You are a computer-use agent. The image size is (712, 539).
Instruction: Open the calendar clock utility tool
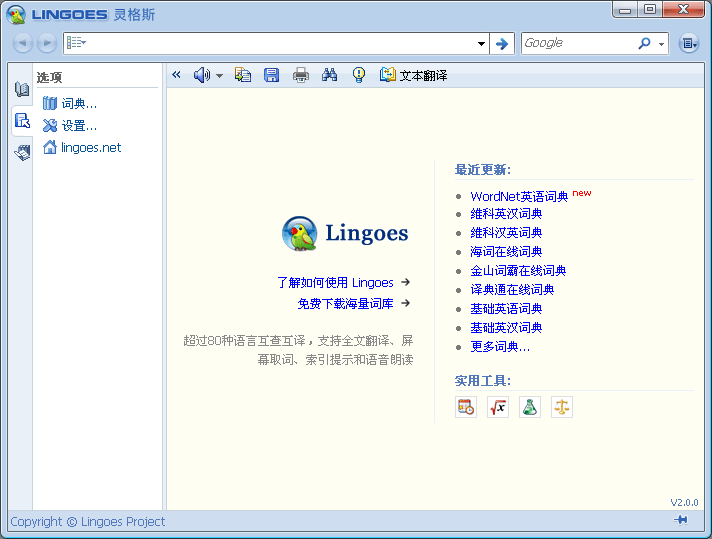click(x=466, y=407)
